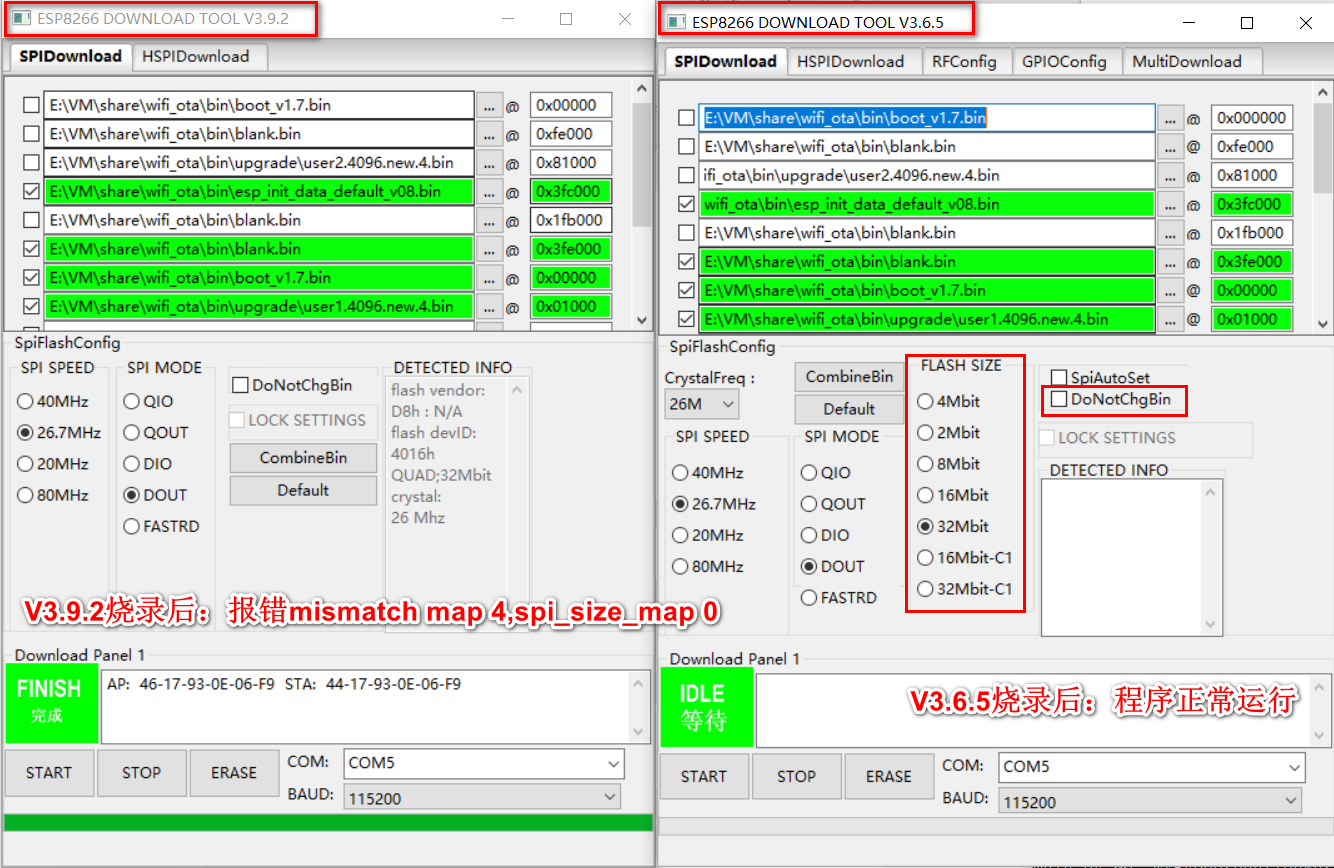Browse file for esp_init_data_default_v08.bin row in V3.9.2

click(x=489, y=192)
